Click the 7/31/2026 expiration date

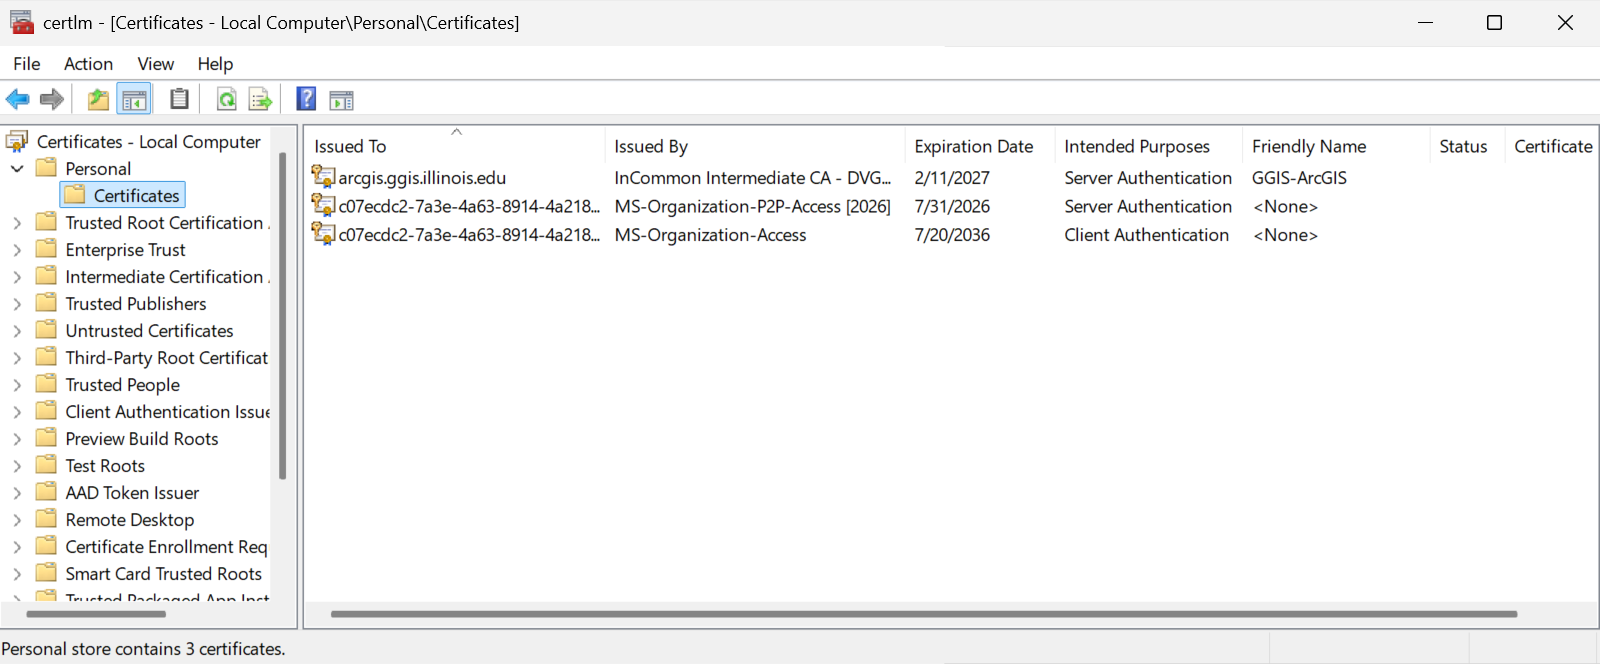[x=952, y=206]
